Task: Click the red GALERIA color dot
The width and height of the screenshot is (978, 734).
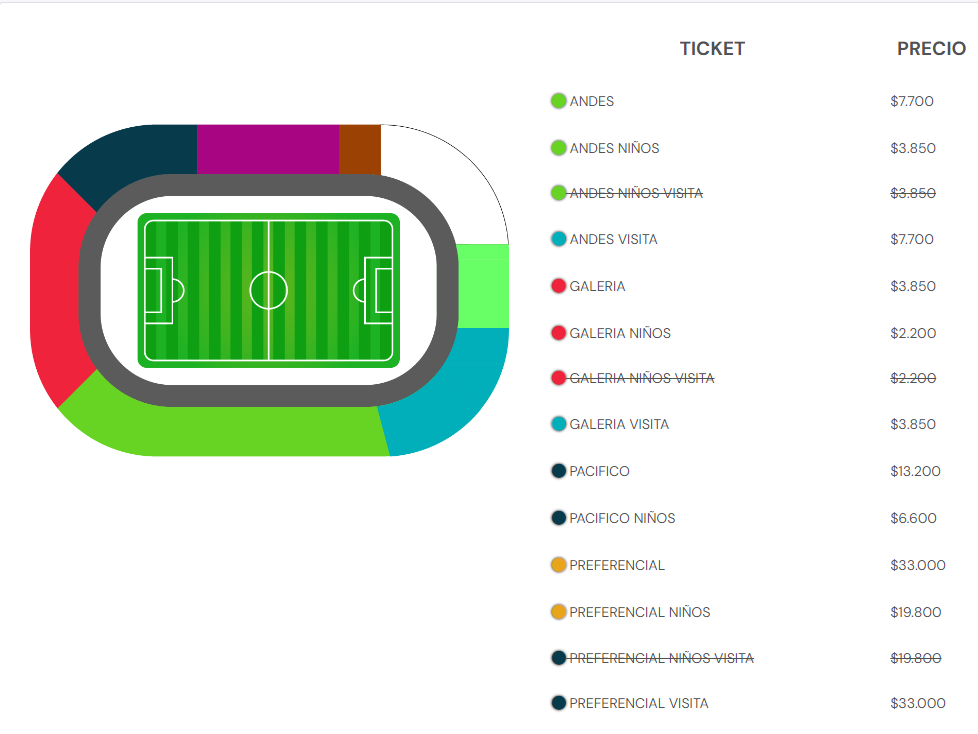Action: 558,286
